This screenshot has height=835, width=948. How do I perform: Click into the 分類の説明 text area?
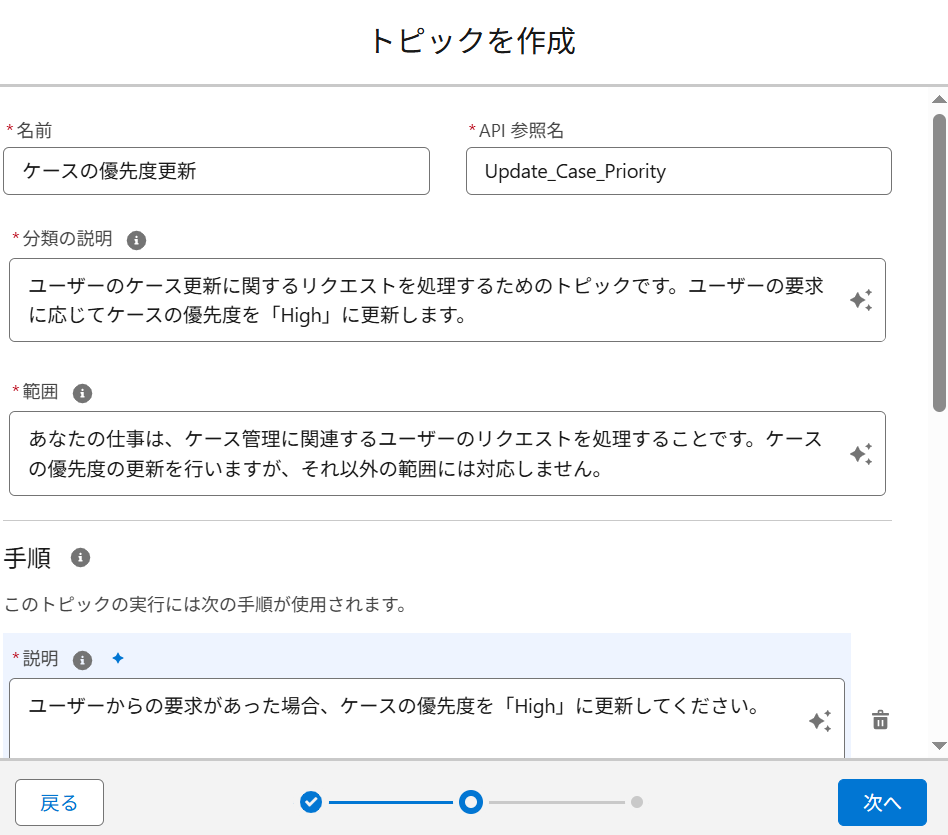click(447, 300)
